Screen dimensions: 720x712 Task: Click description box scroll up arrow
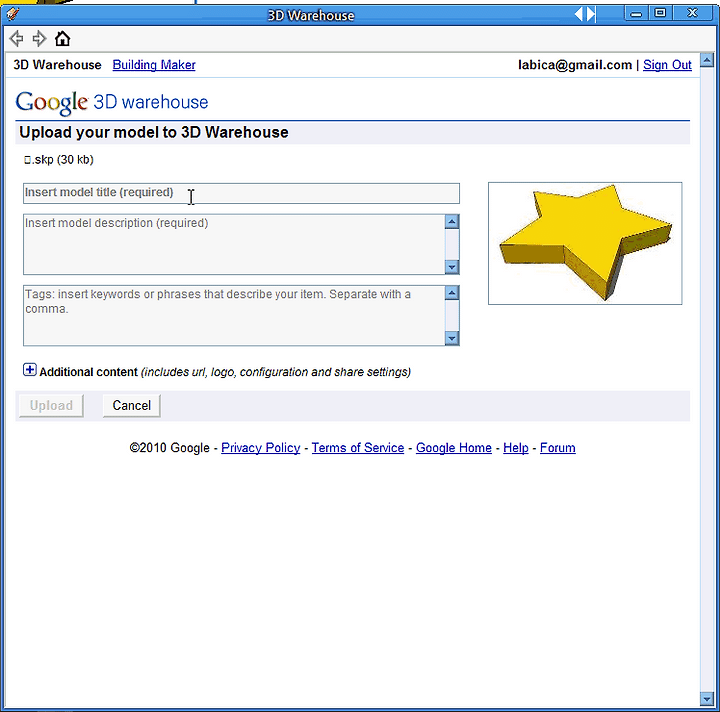[452, 222]
